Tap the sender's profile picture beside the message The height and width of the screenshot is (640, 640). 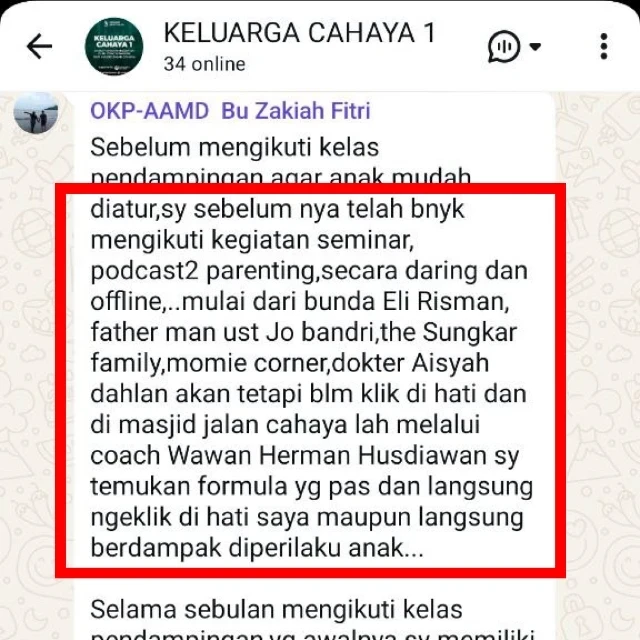point(36,112)
